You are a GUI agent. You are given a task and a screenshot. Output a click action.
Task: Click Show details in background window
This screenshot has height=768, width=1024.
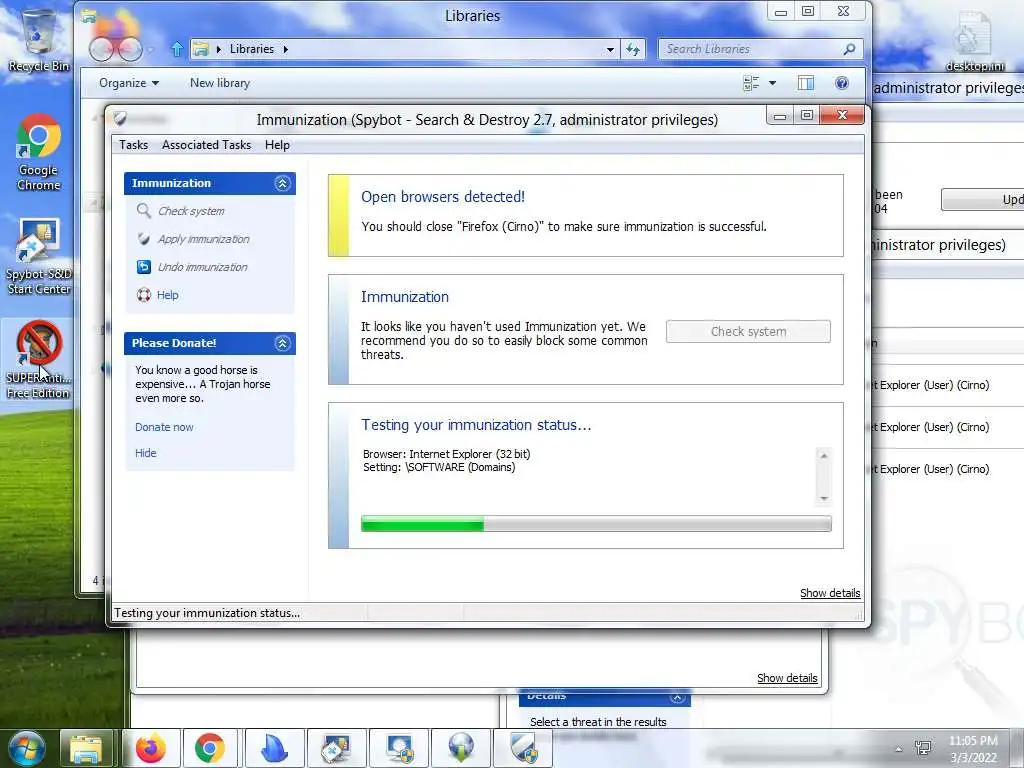coord(787,678)
